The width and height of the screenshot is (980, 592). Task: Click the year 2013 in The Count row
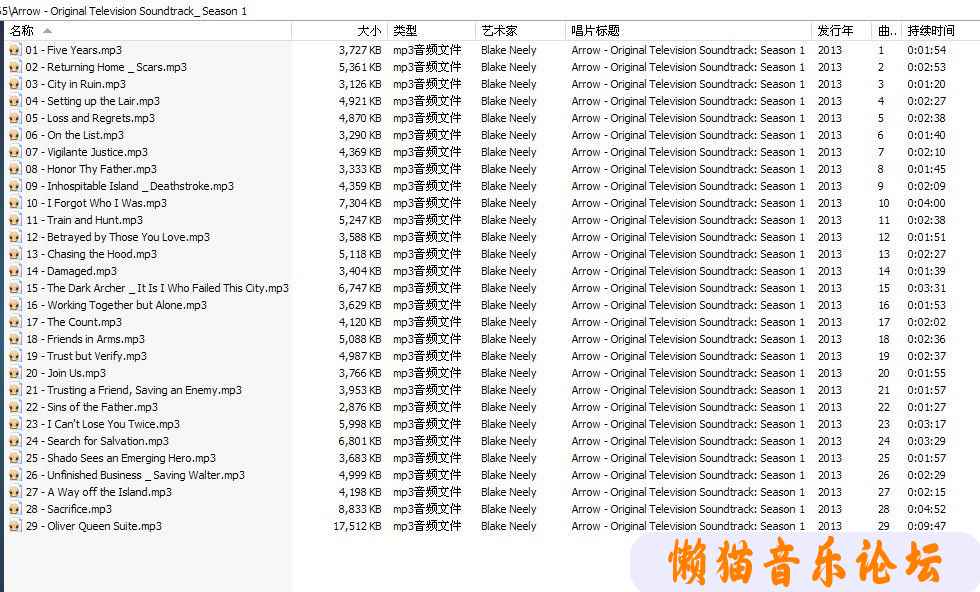[x=829, y=322]
